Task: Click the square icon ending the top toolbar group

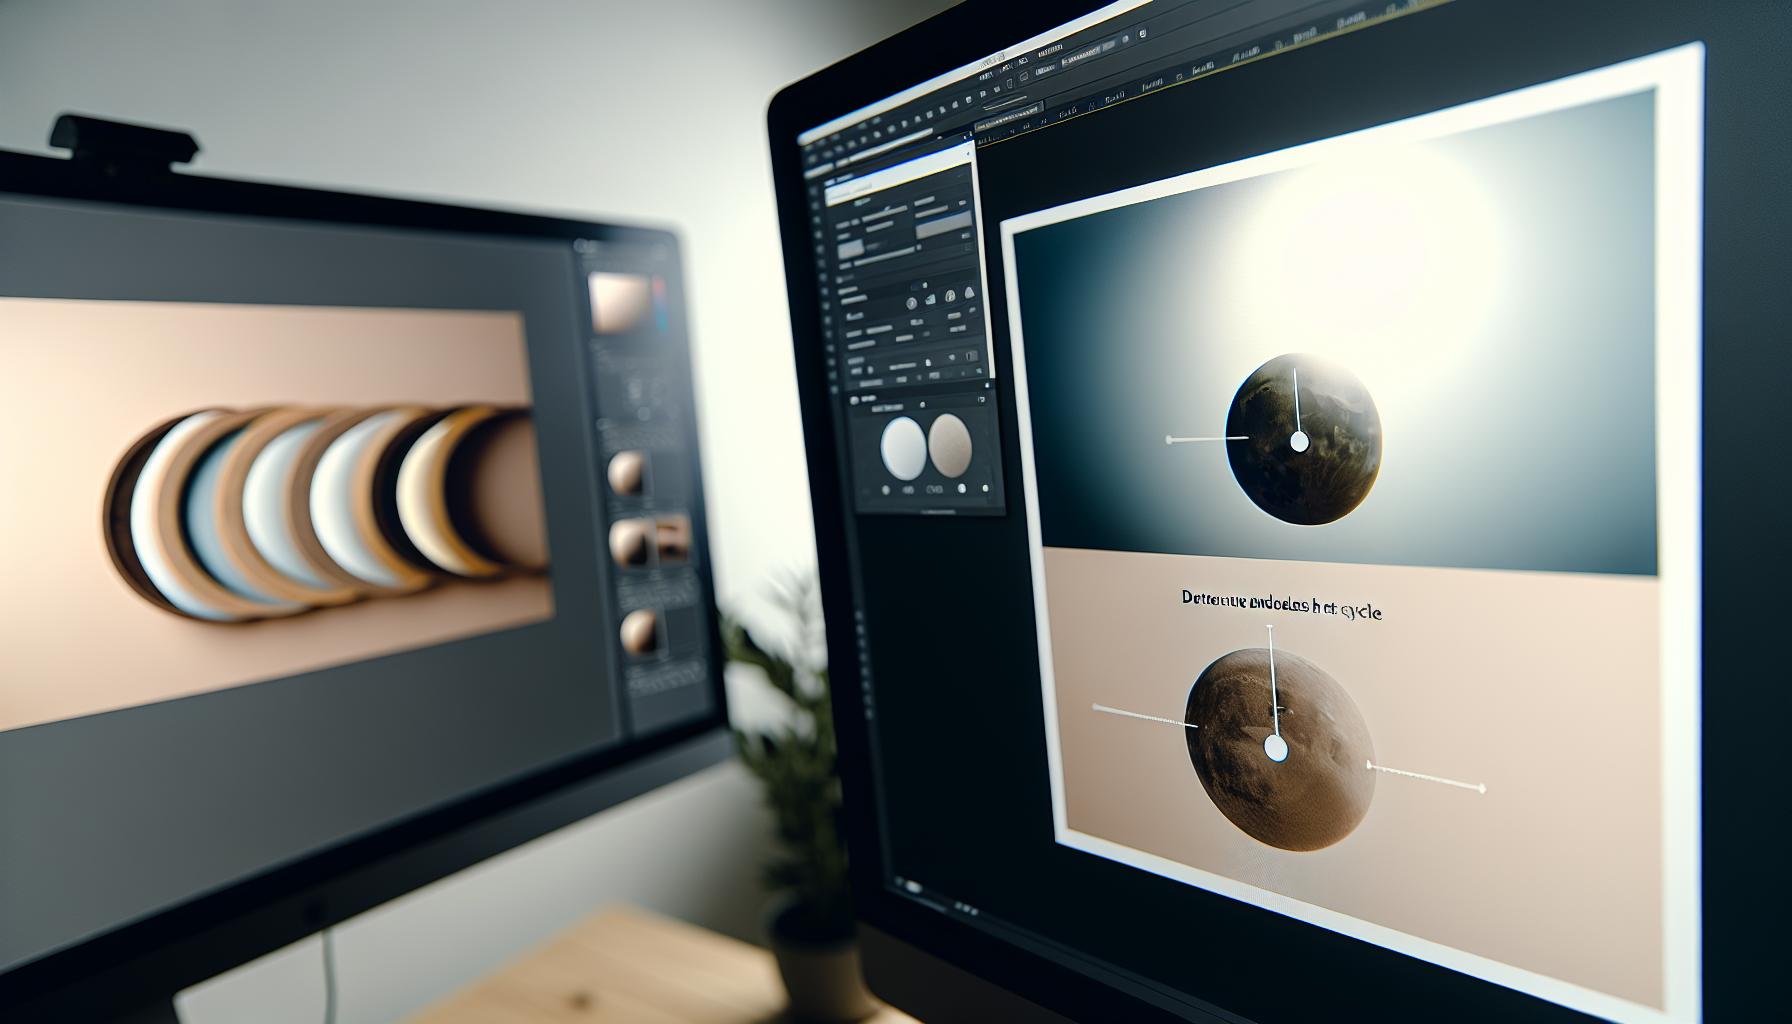Action: (1141, 34)
